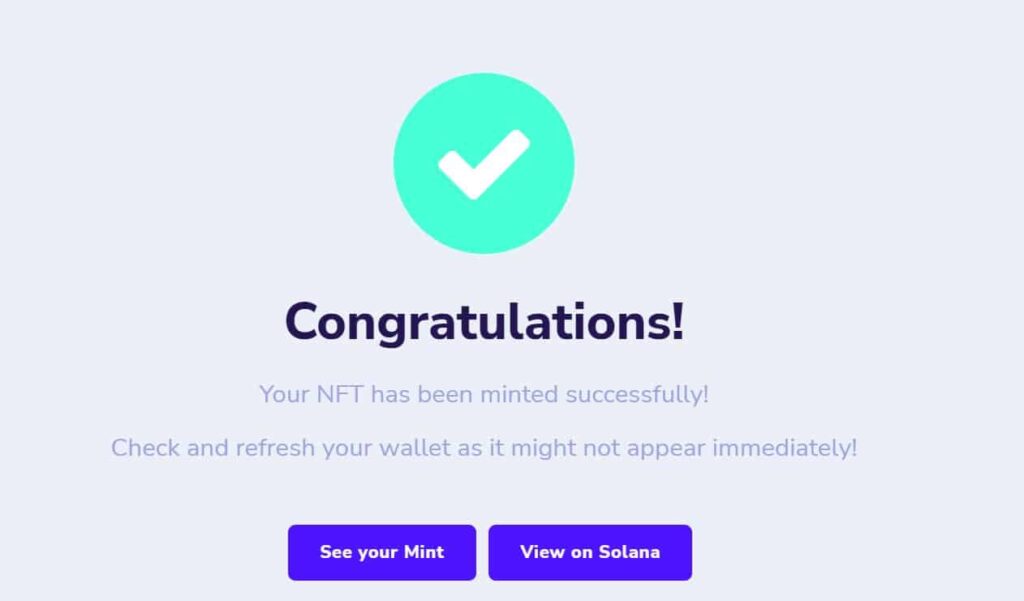This screenshot has width=1024, height=601.
Task: Select the left button labeled See your Mint
Action: pyautogui.click(x=382, y=552)
